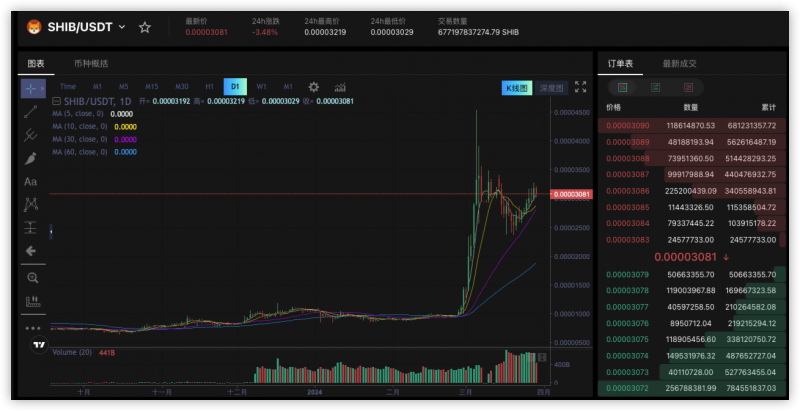Image resolution: width=800 pixels, height=411 pixels.
Task: Click the MA (10, close, 0) indicator label
Action: click(80, 126)
